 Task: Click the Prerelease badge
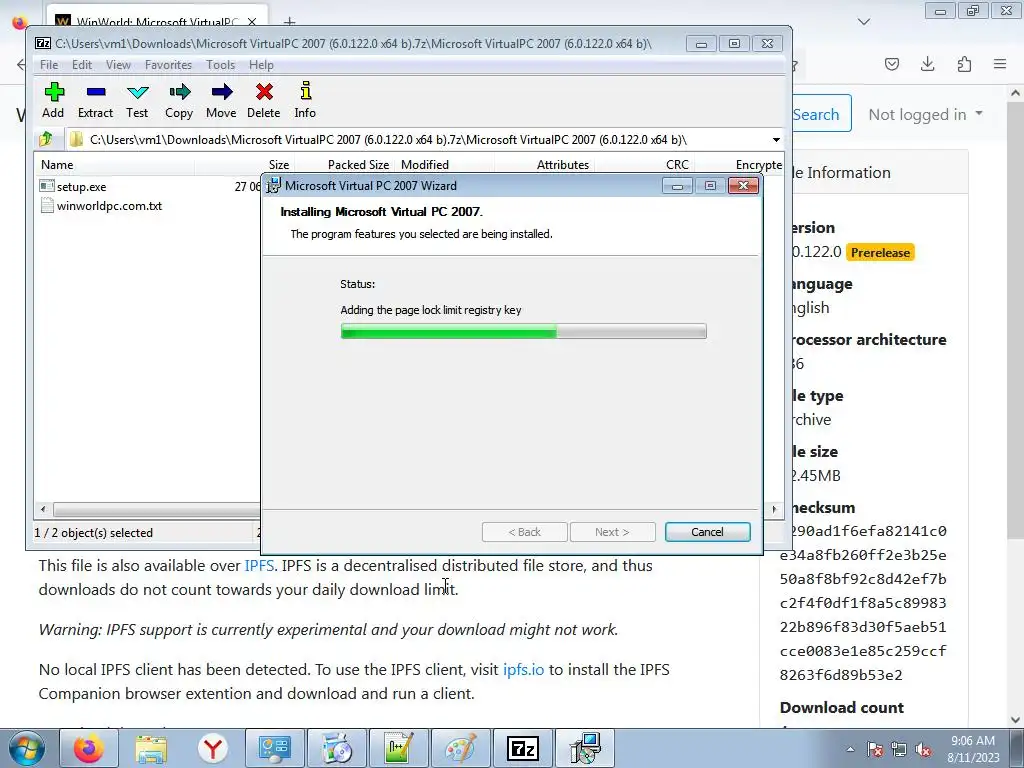[880, 252]
